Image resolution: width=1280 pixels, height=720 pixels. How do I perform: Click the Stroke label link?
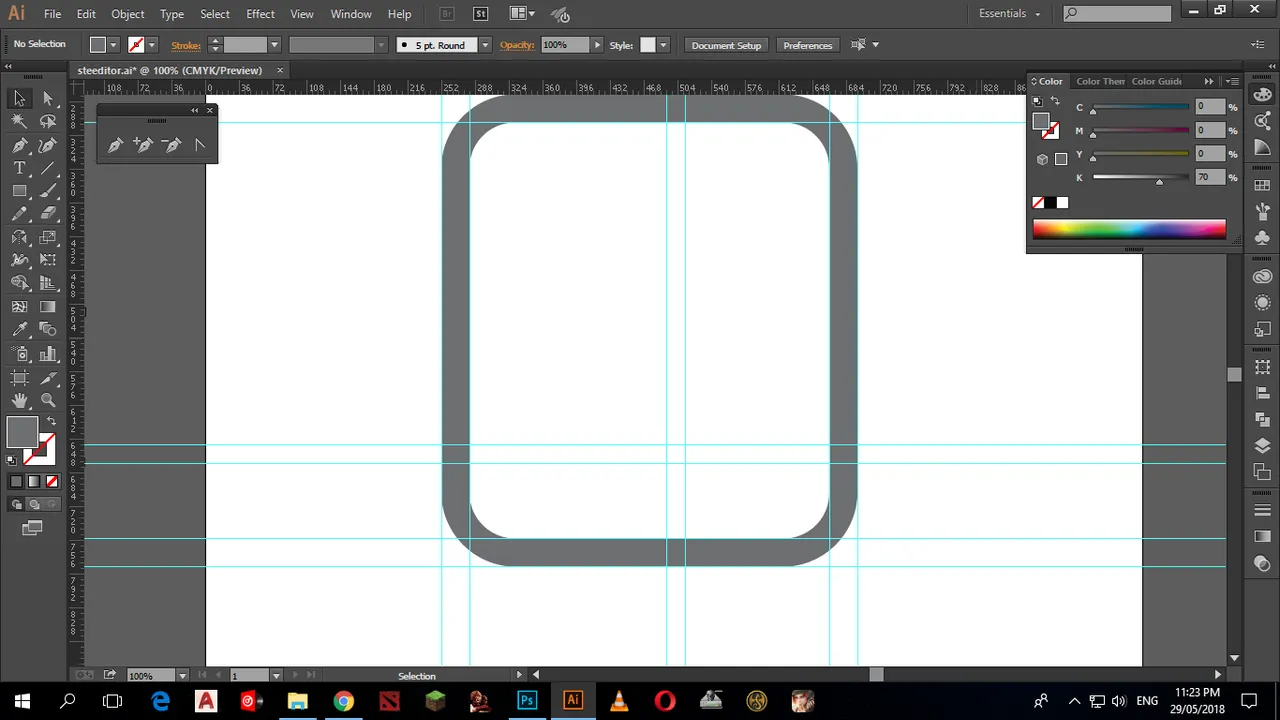point(186,45)
